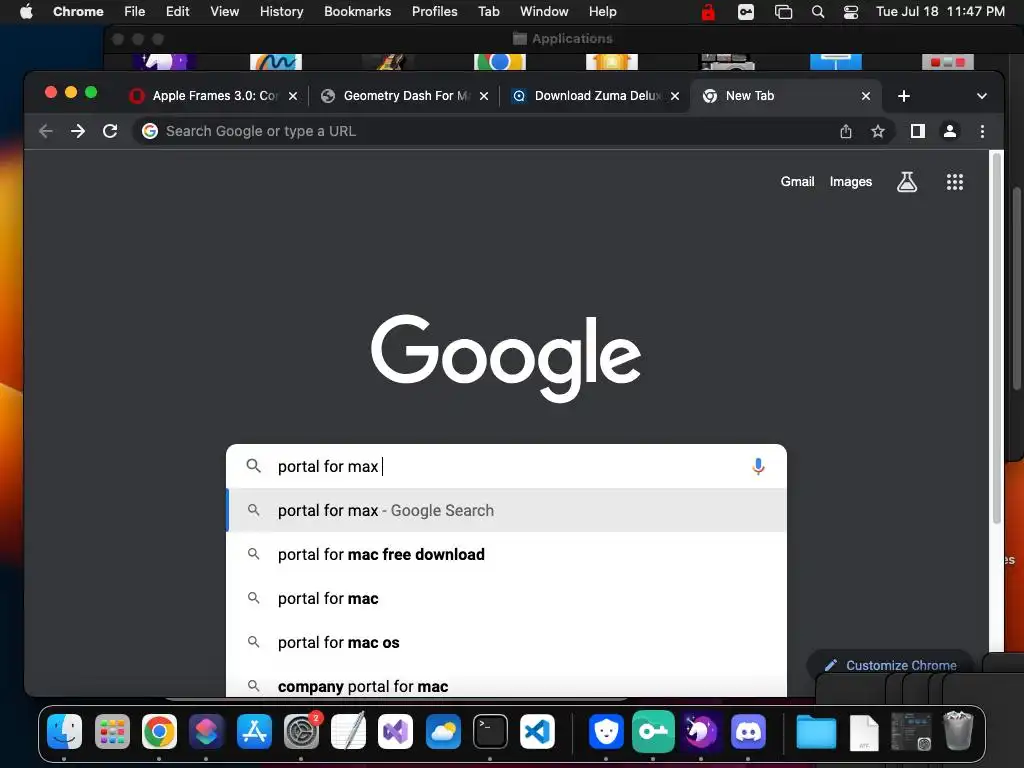This screenshot has width=1024, height=768.
Task: Choose 'company portal for mac' suggestion
Action: [x=506, y=683]
